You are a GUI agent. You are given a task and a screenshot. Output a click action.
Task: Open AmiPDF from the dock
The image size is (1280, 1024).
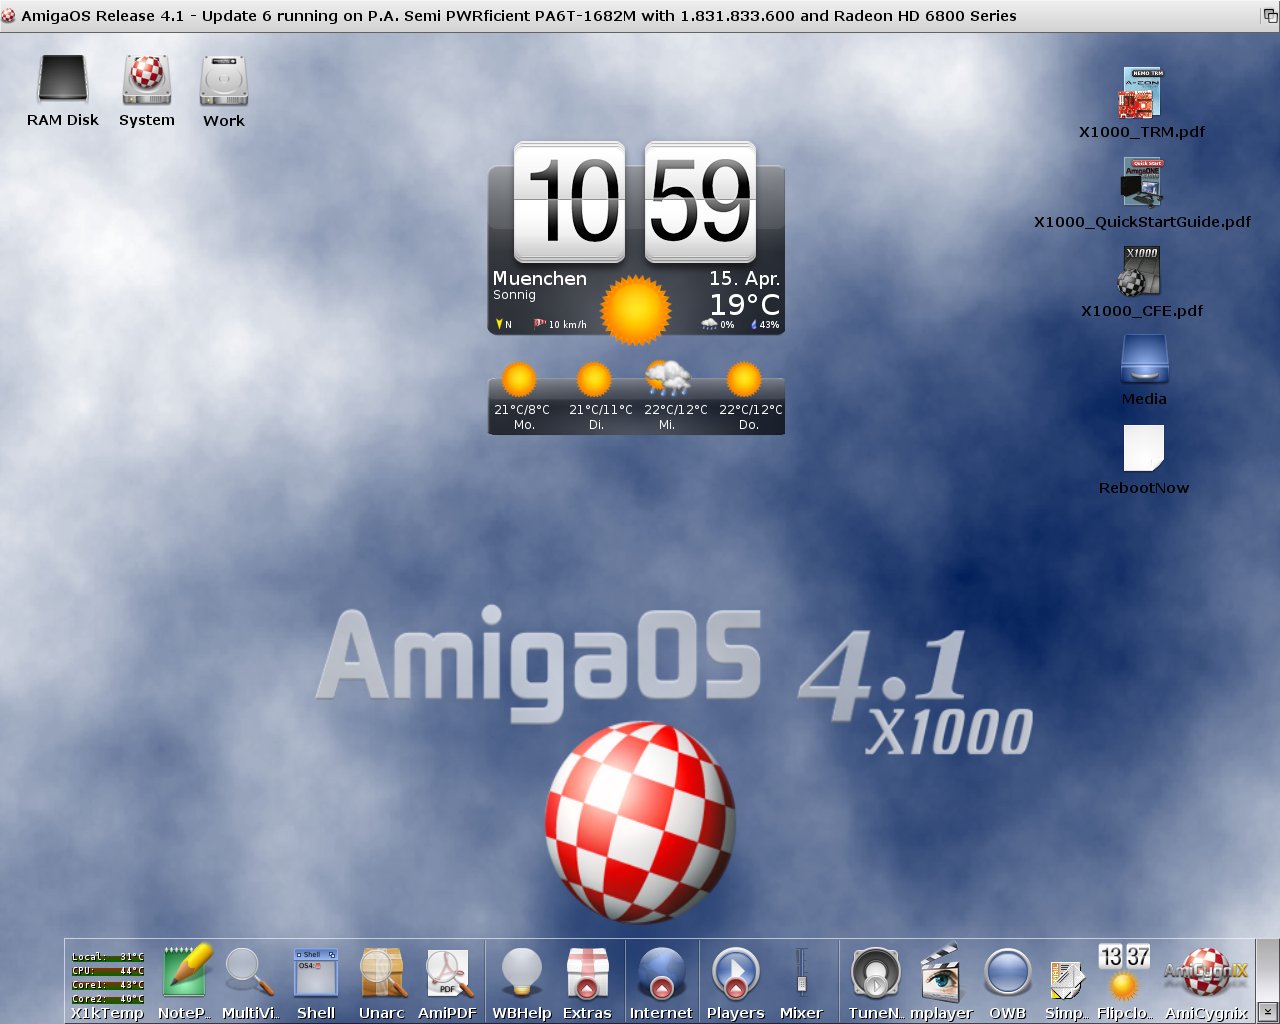coord(448,973)
